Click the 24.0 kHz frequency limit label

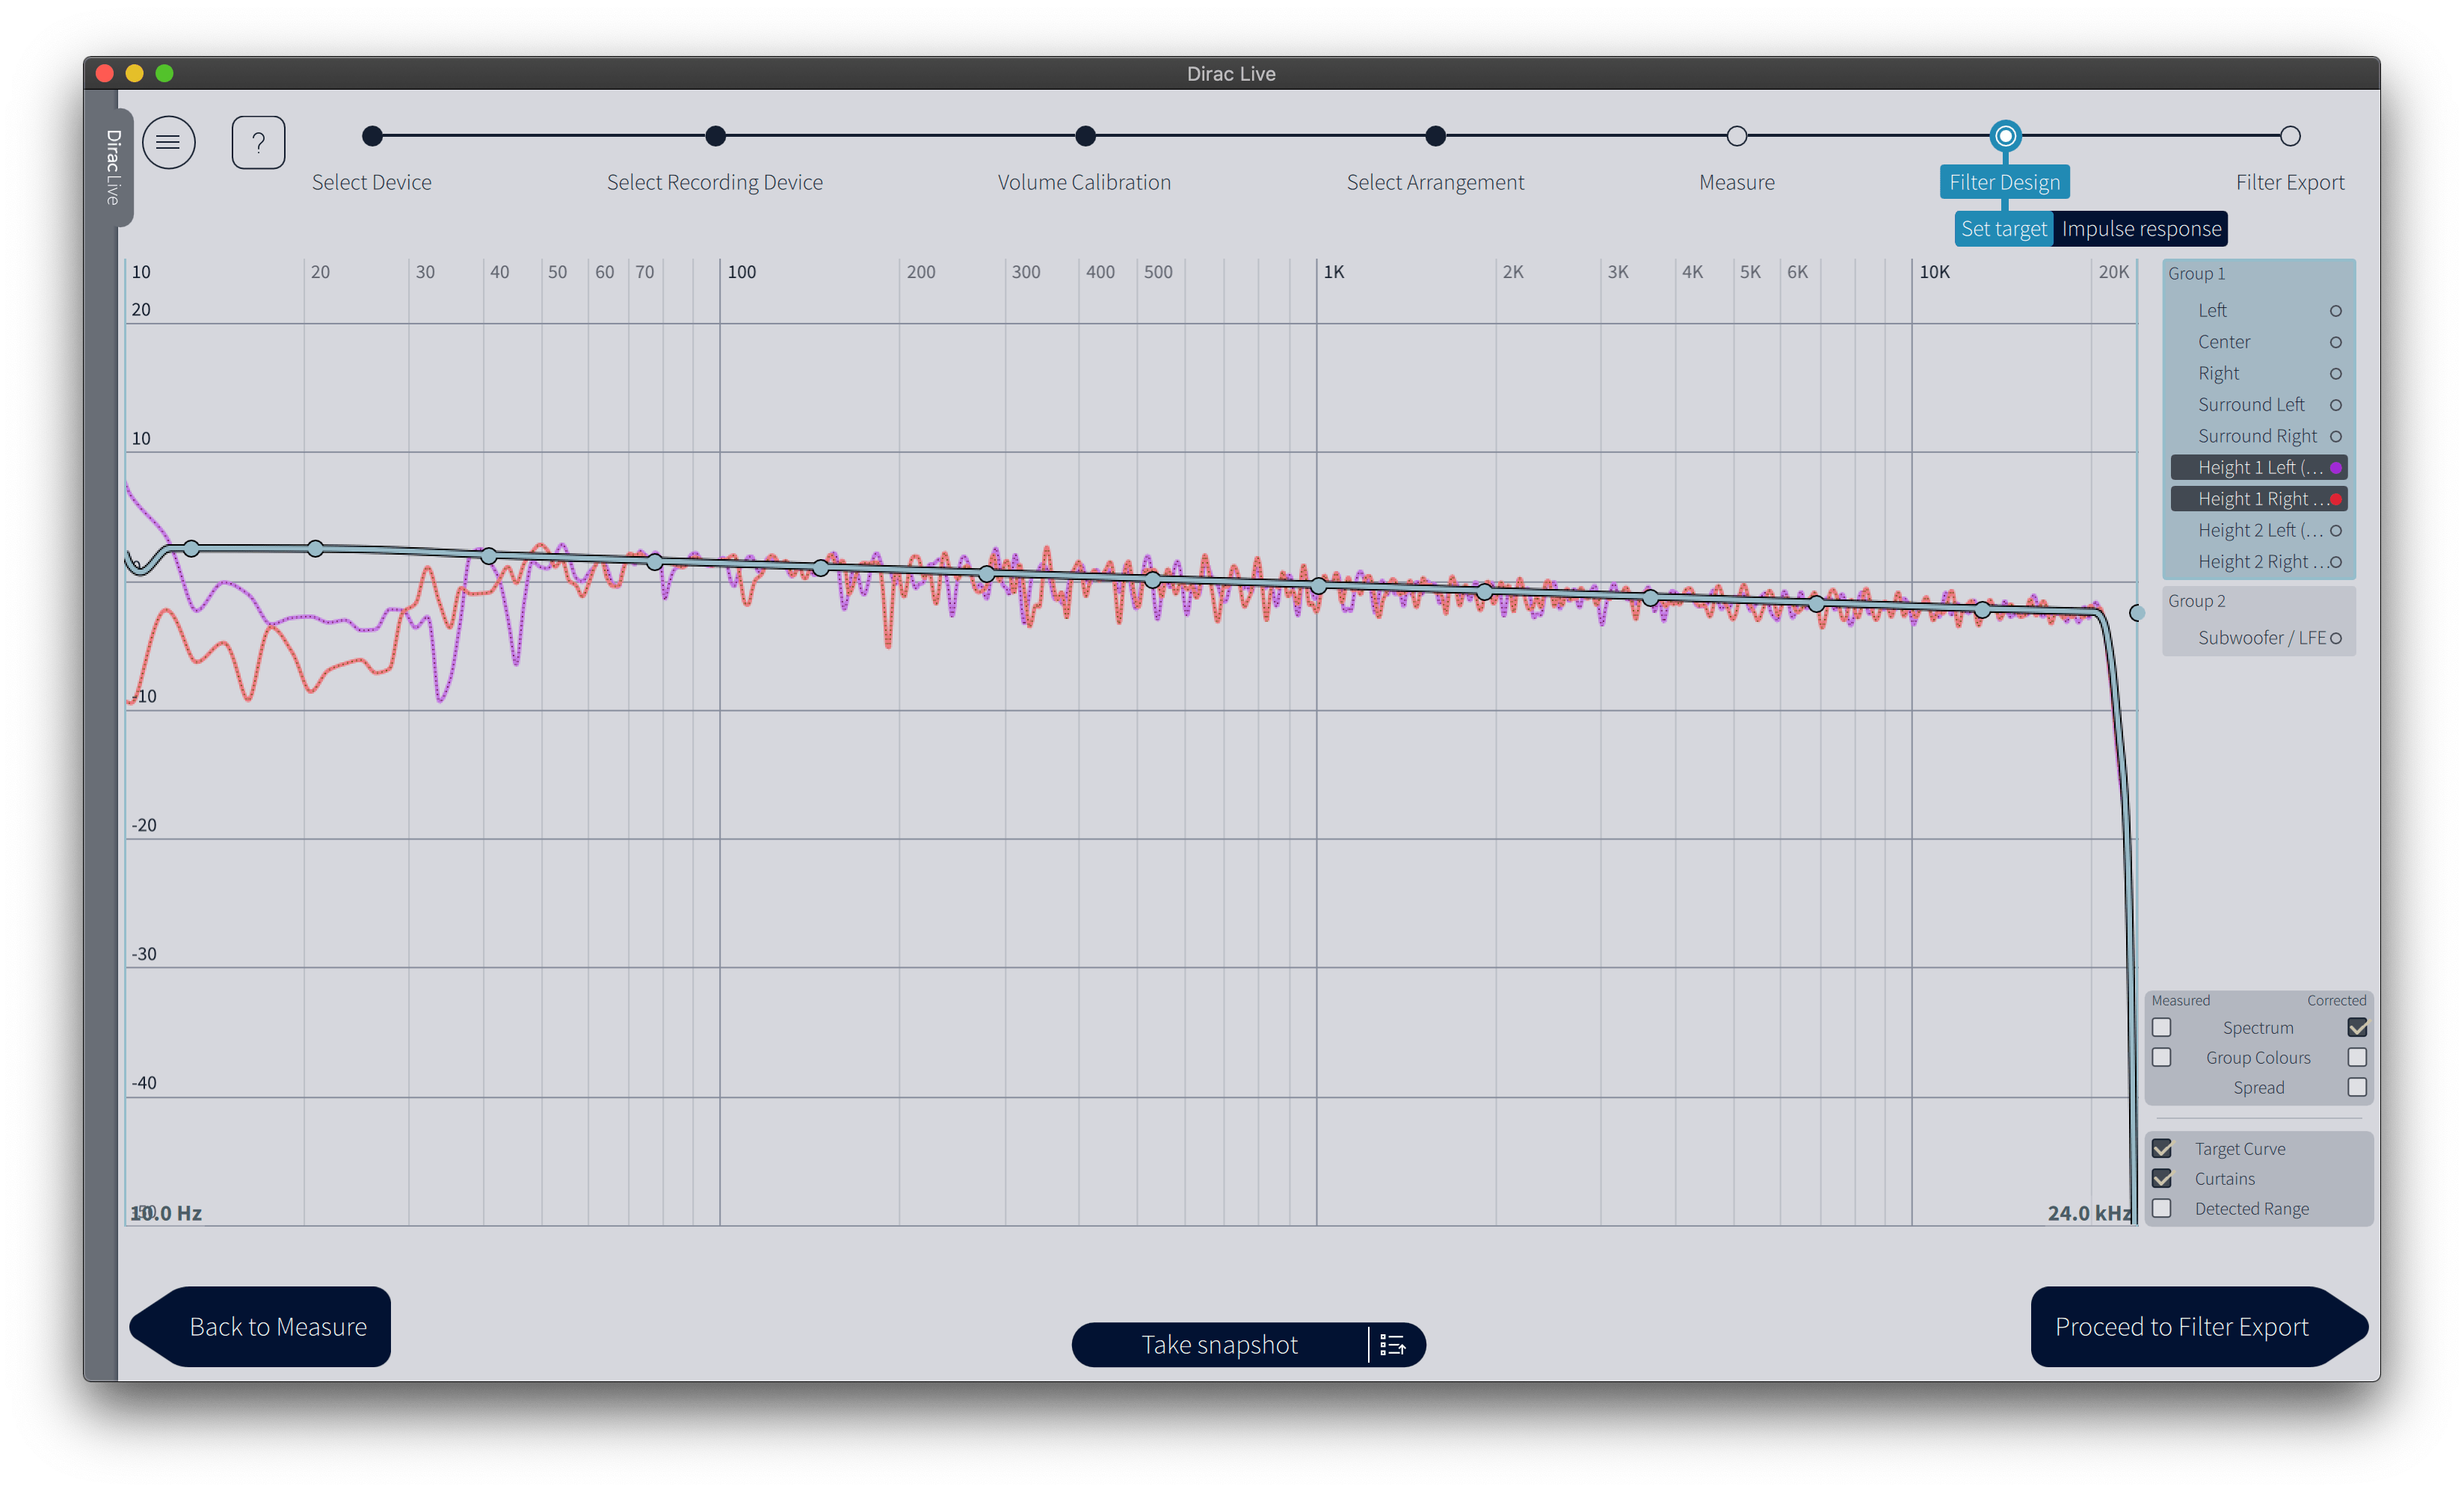(x=2089, y=1213)
